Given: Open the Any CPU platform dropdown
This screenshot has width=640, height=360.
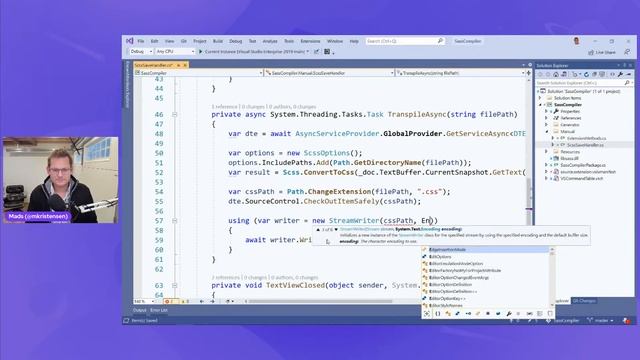Looking at the screenshot, I should coord(175,52).
